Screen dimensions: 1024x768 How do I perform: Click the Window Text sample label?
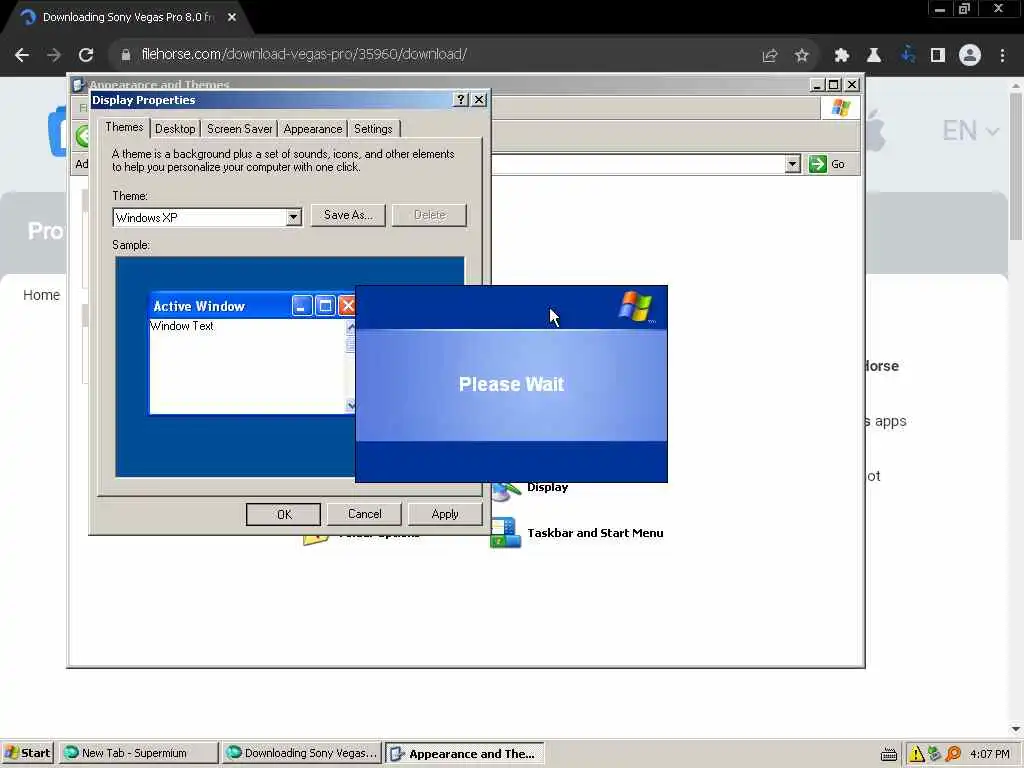[182, 326]
